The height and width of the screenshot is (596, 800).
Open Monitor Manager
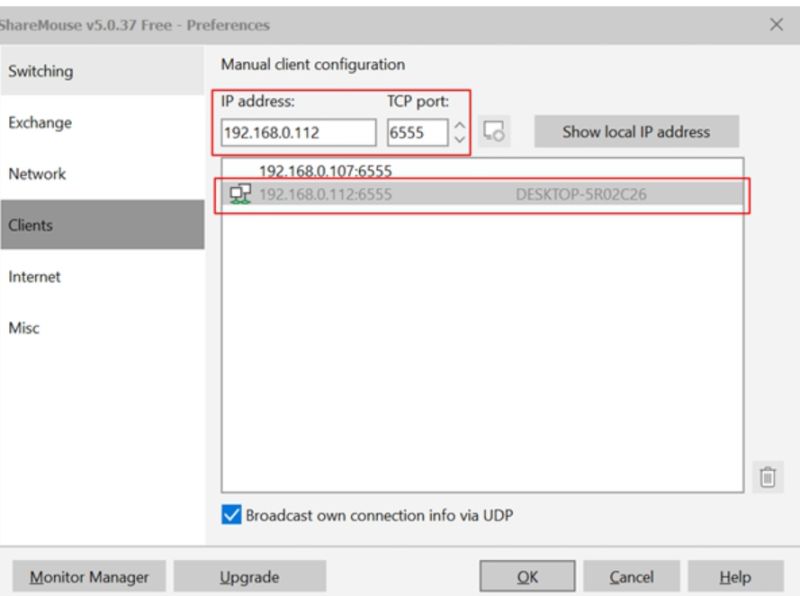[89, 577]
